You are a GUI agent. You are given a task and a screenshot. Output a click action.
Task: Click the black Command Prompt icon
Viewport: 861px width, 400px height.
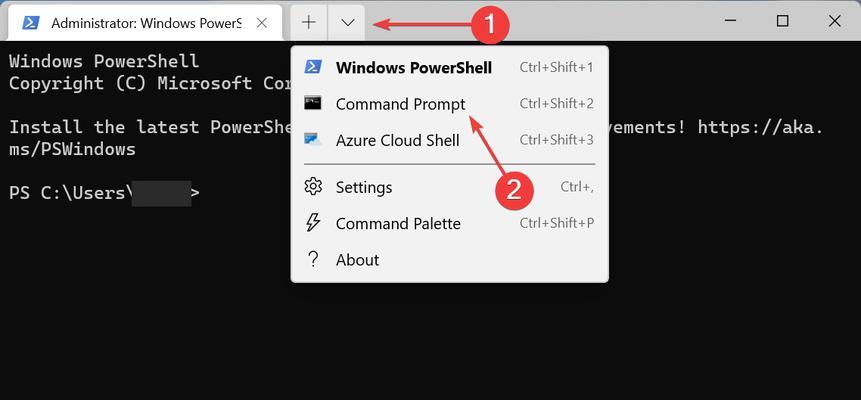click(x=313, y=103)
